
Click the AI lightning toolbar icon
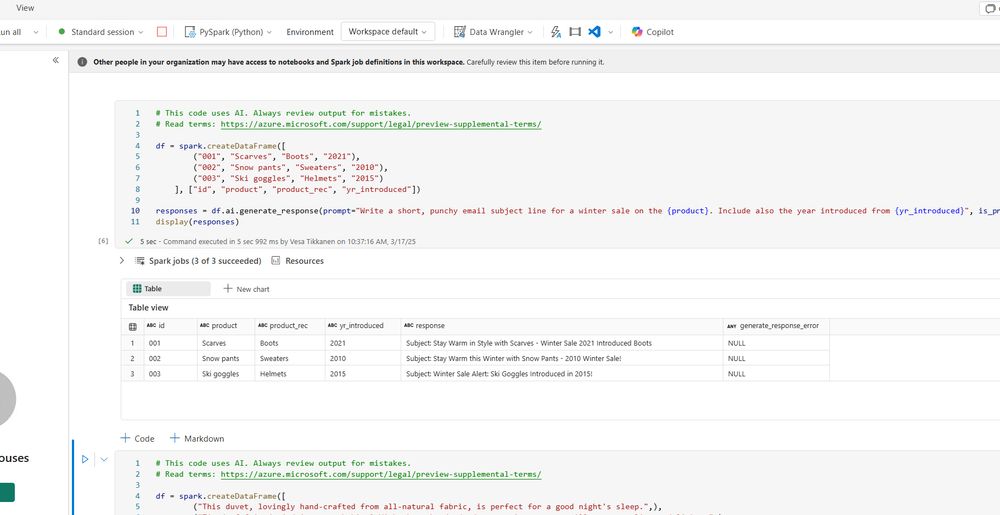[x=555, y=32]
